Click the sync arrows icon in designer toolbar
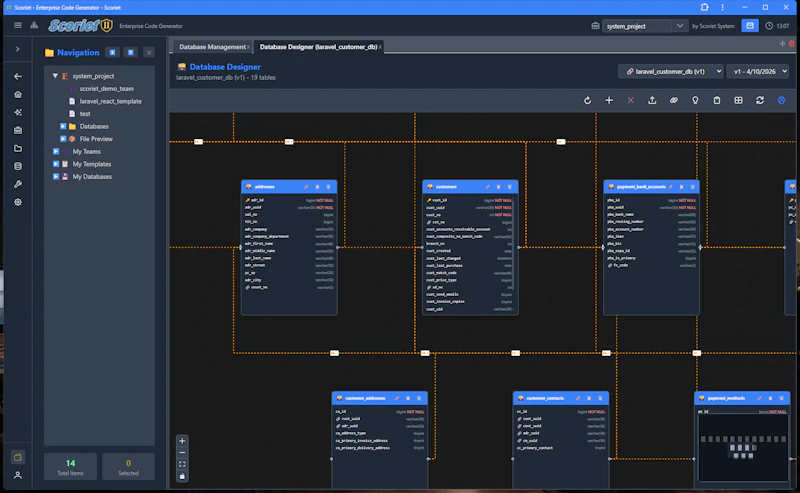 coord(760,101)
